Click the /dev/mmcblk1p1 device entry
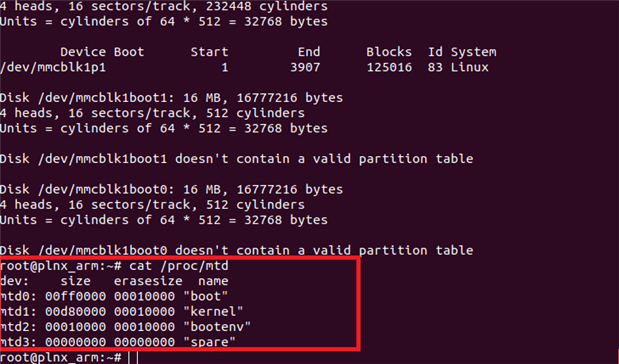Image resolution: width=619 pixels, height=364 pixels. pyautogui.click(x=53, y=67)
